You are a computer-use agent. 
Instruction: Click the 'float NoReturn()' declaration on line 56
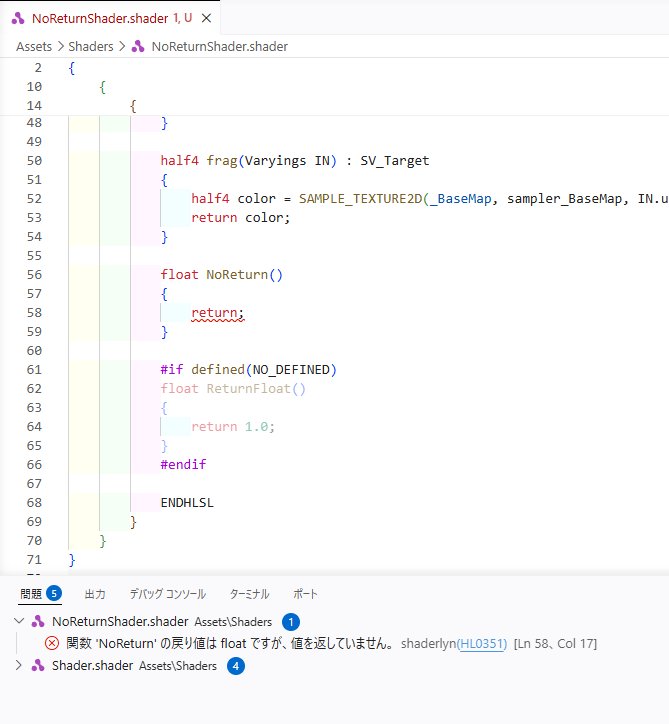tap(221, 275)
